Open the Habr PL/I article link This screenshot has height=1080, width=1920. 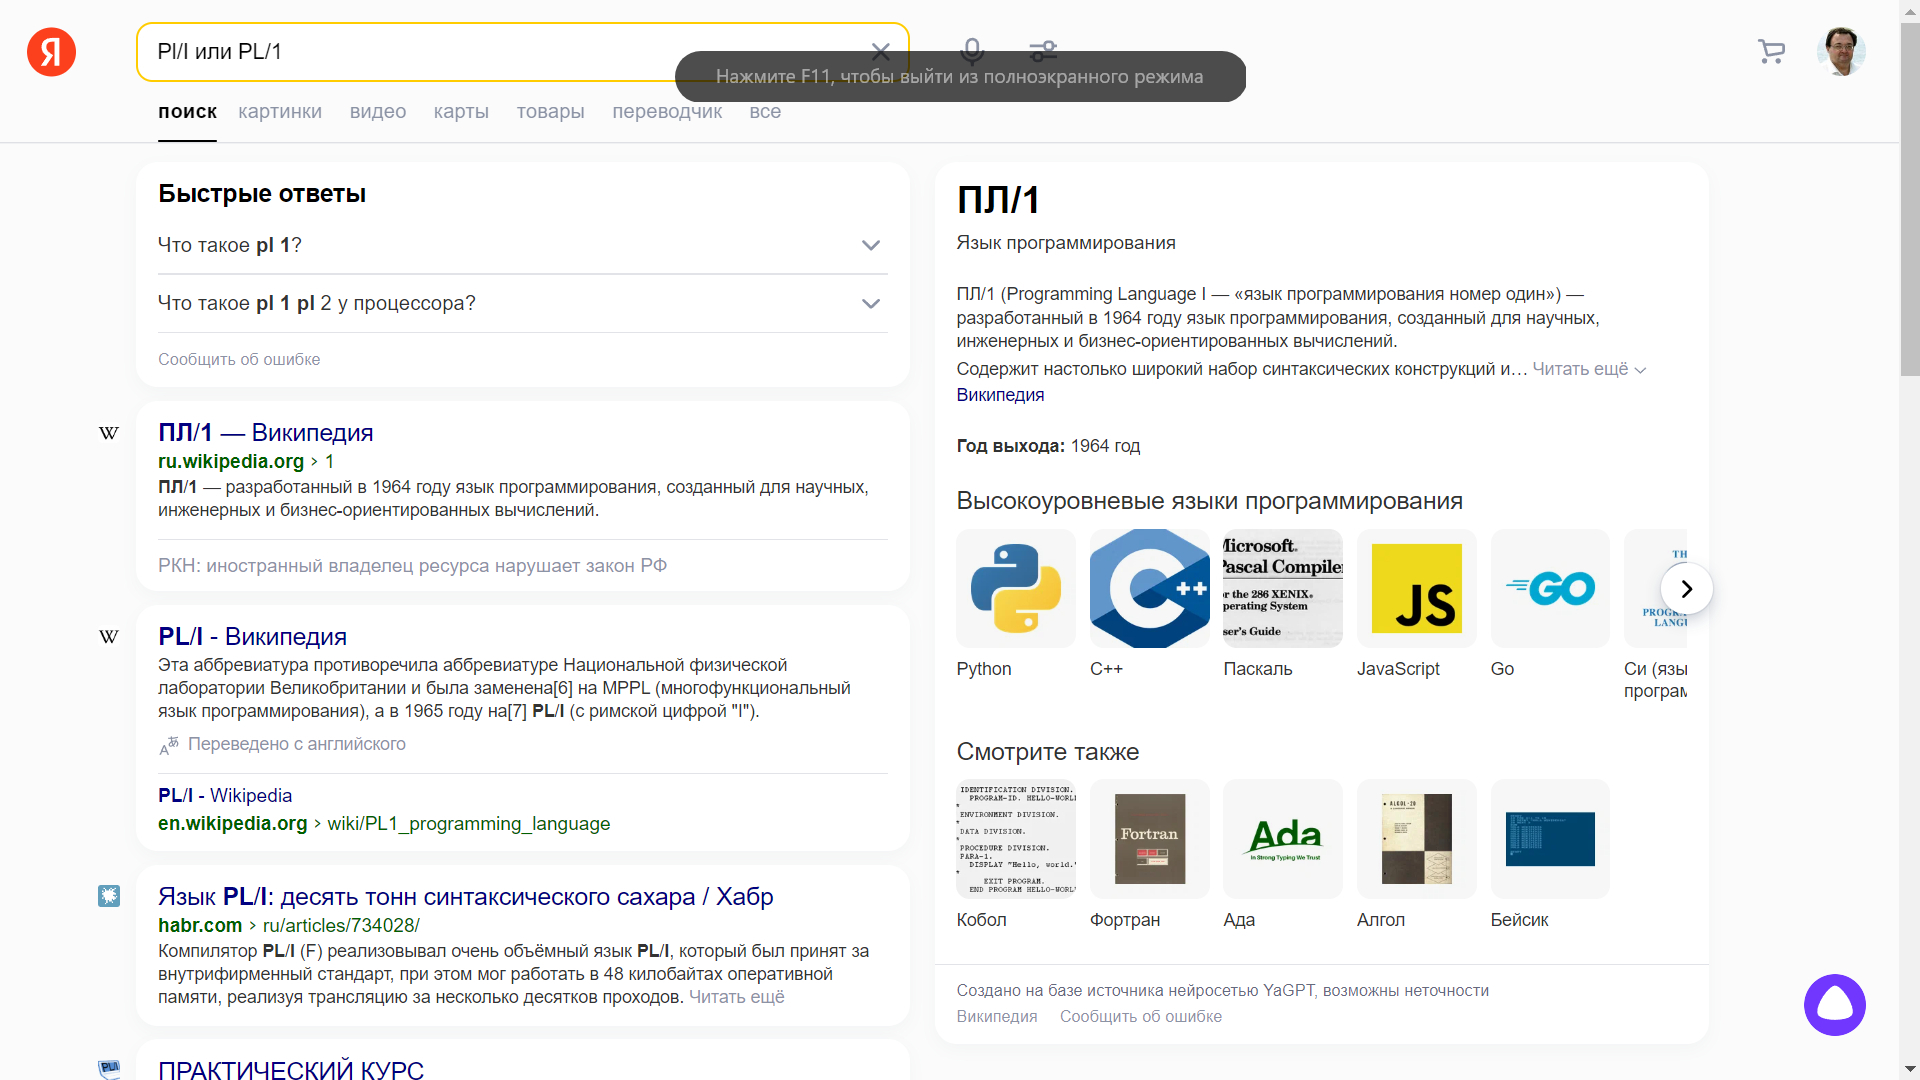click(465, 896)
